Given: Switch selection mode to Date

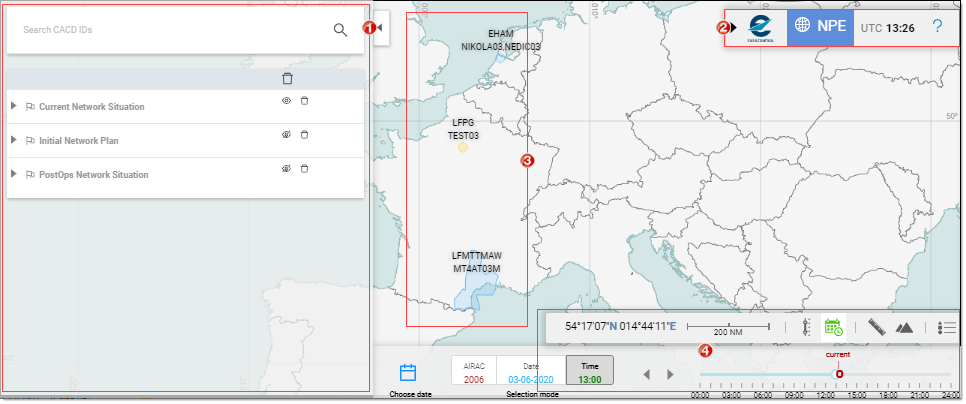Looking at the screenshot, I should (530, 373).
